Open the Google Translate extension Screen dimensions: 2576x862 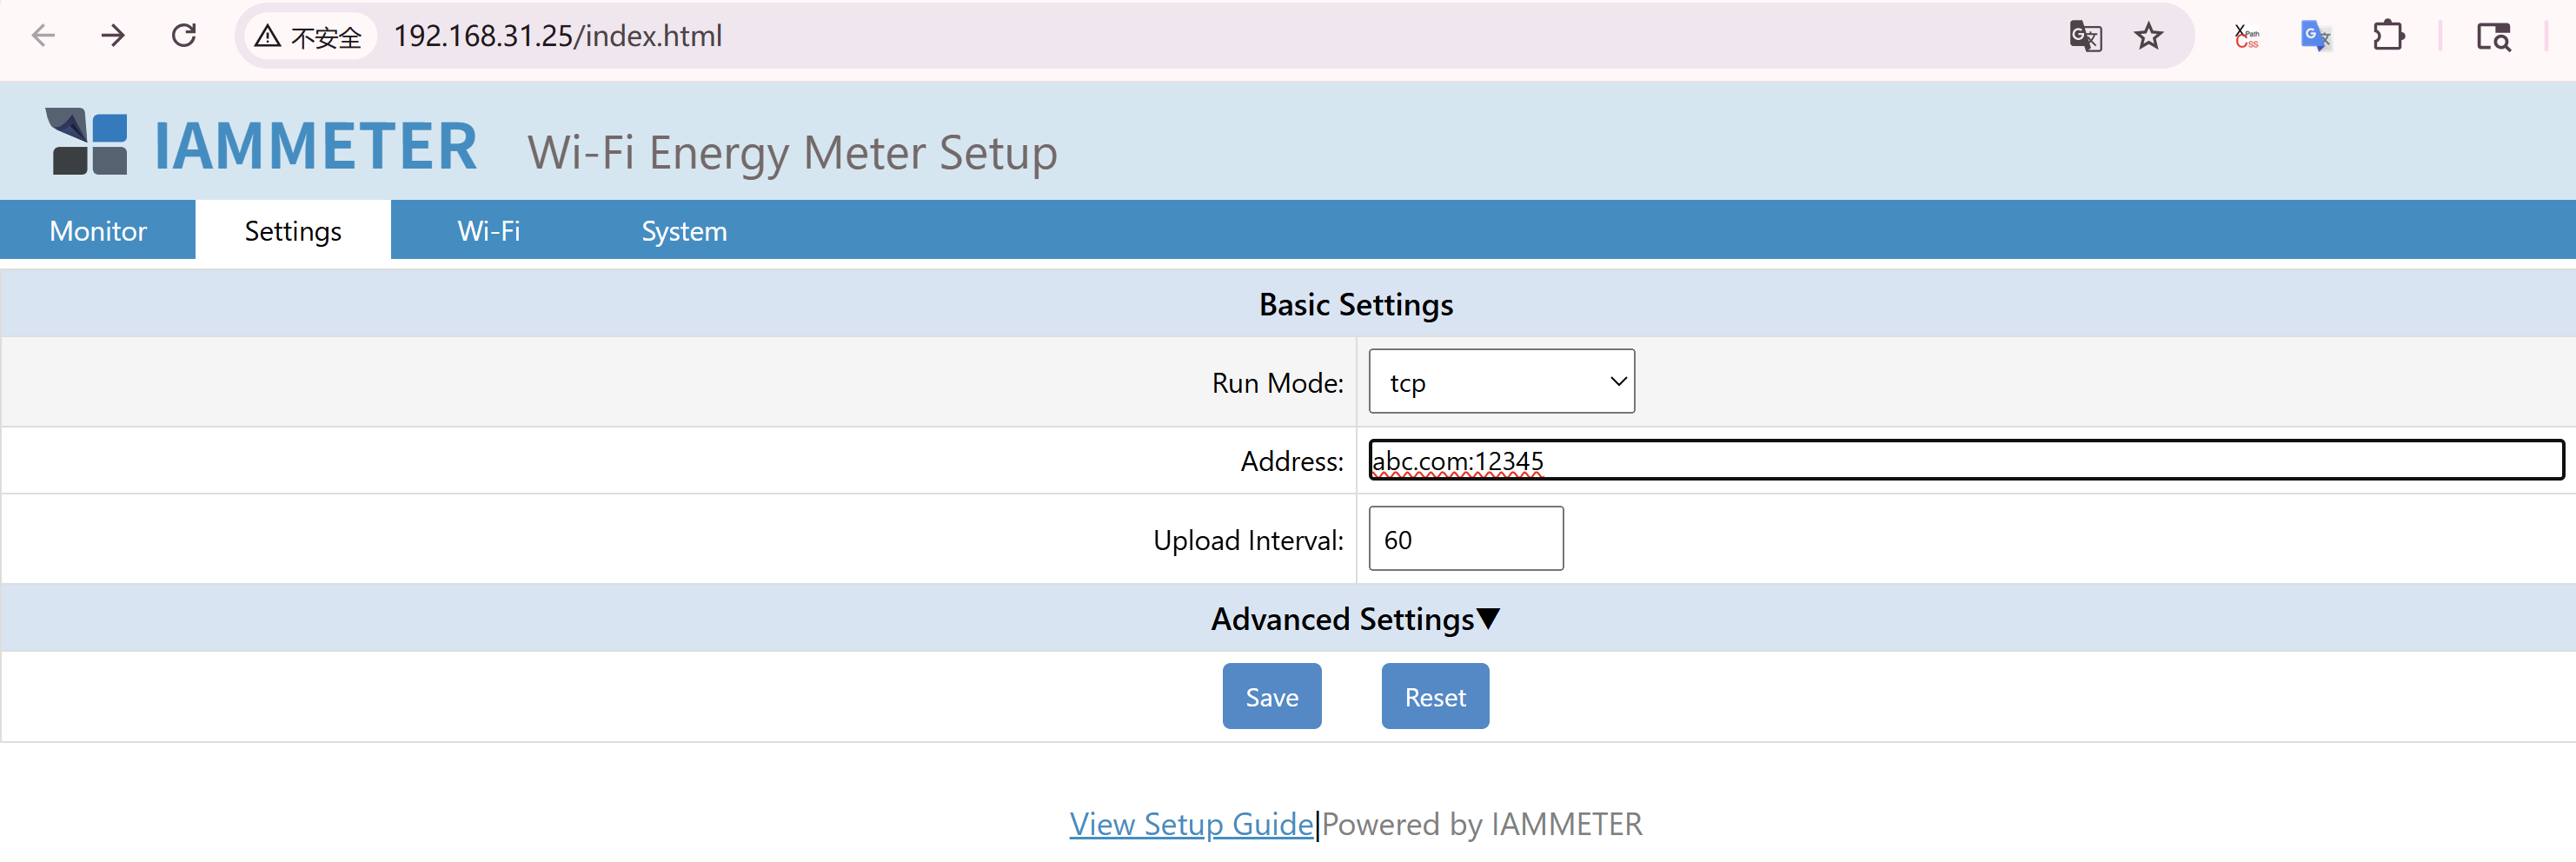2315,37
